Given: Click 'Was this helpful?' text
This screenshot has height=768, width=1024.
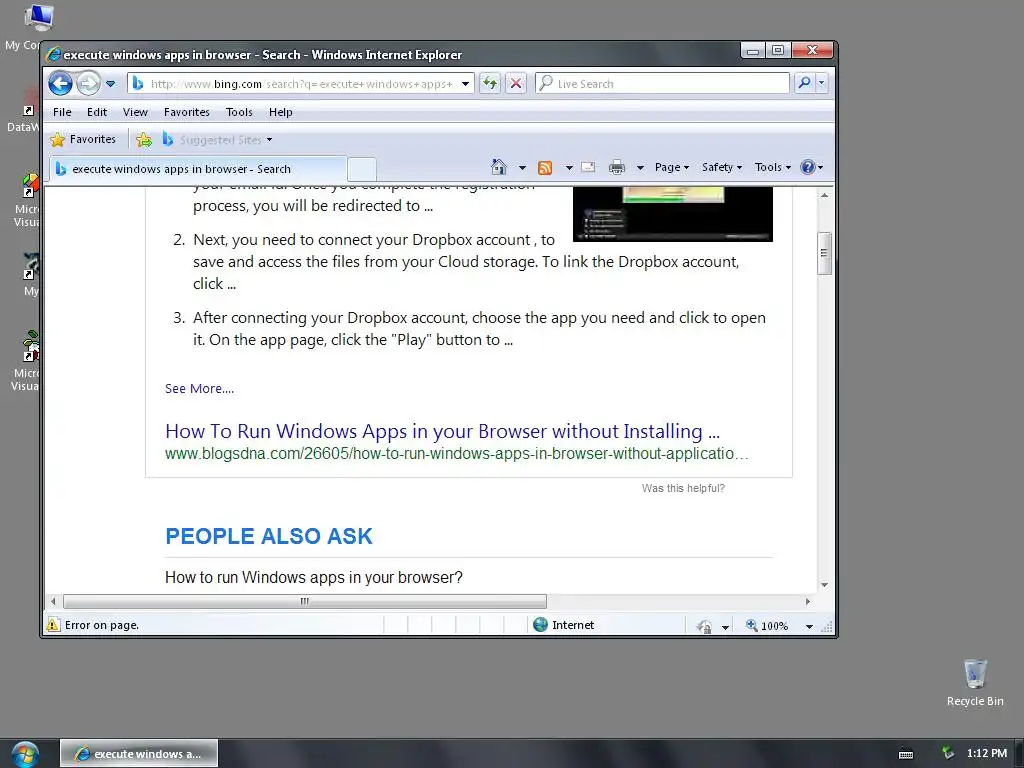Looking at the screenshot, I should pos(683,488).
